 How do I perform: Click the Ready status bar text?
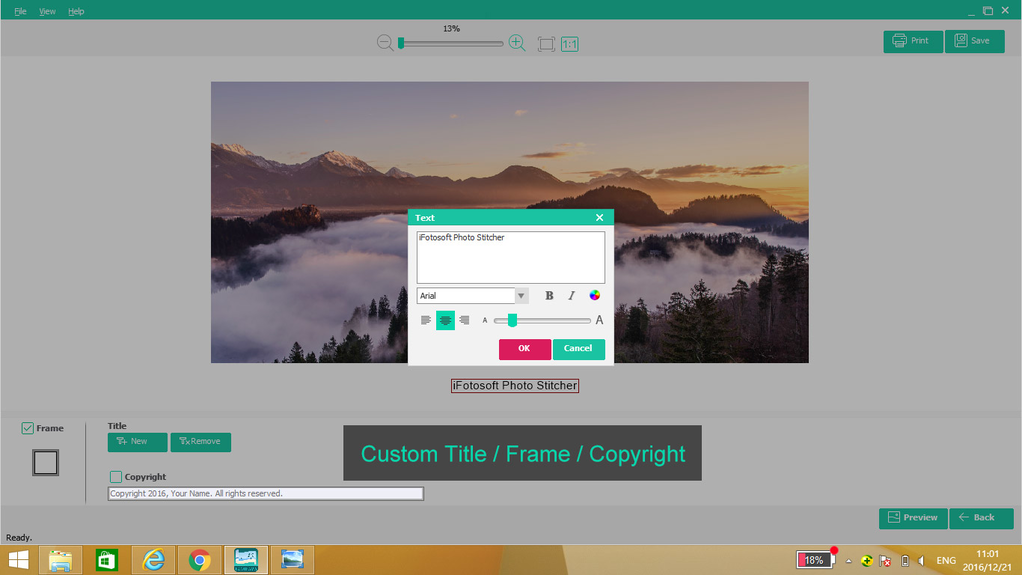click(x=19, y=538)
